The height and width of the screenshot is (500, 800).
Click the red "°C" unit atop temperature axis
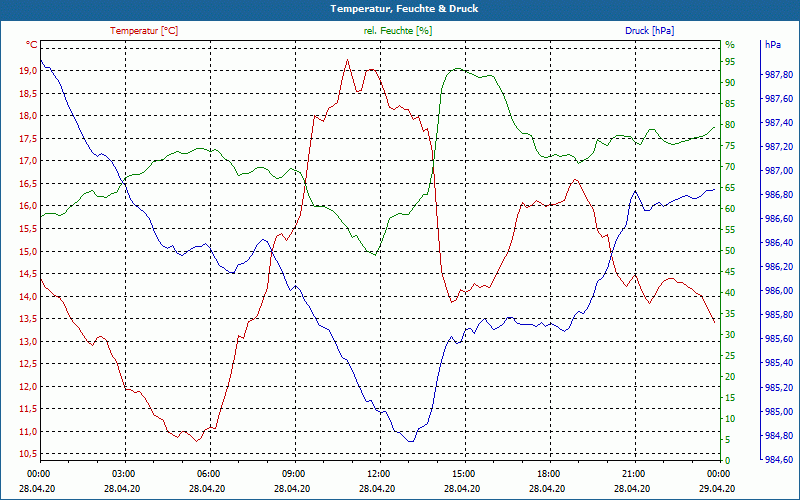coord(32,45)
